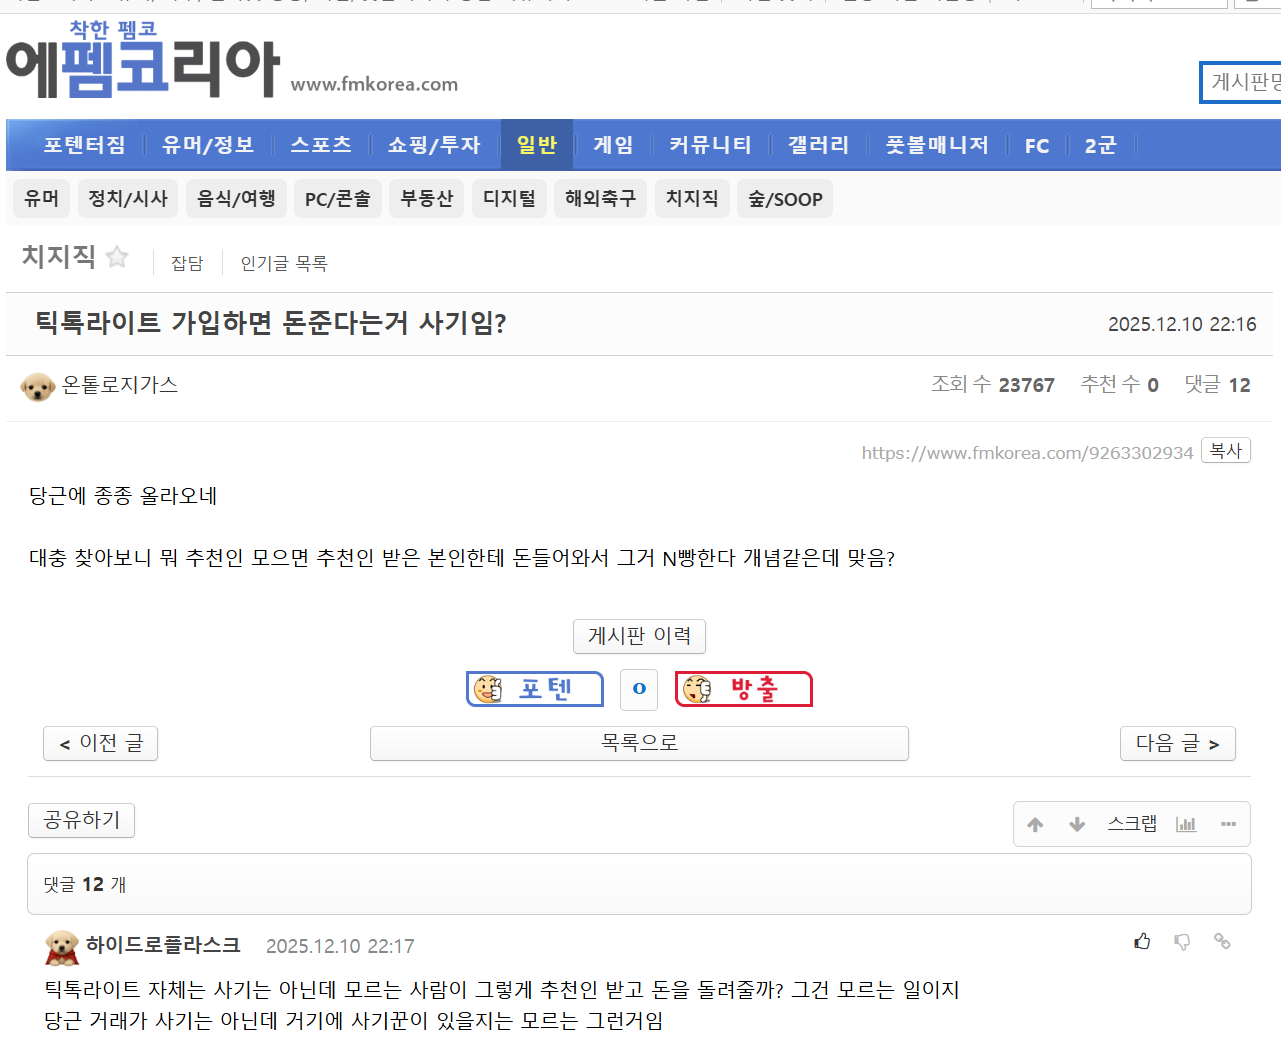Viewport: 1281px width, 1045px height.
Task: Open the 치지직 board heading link
Action: click(59, 257)
